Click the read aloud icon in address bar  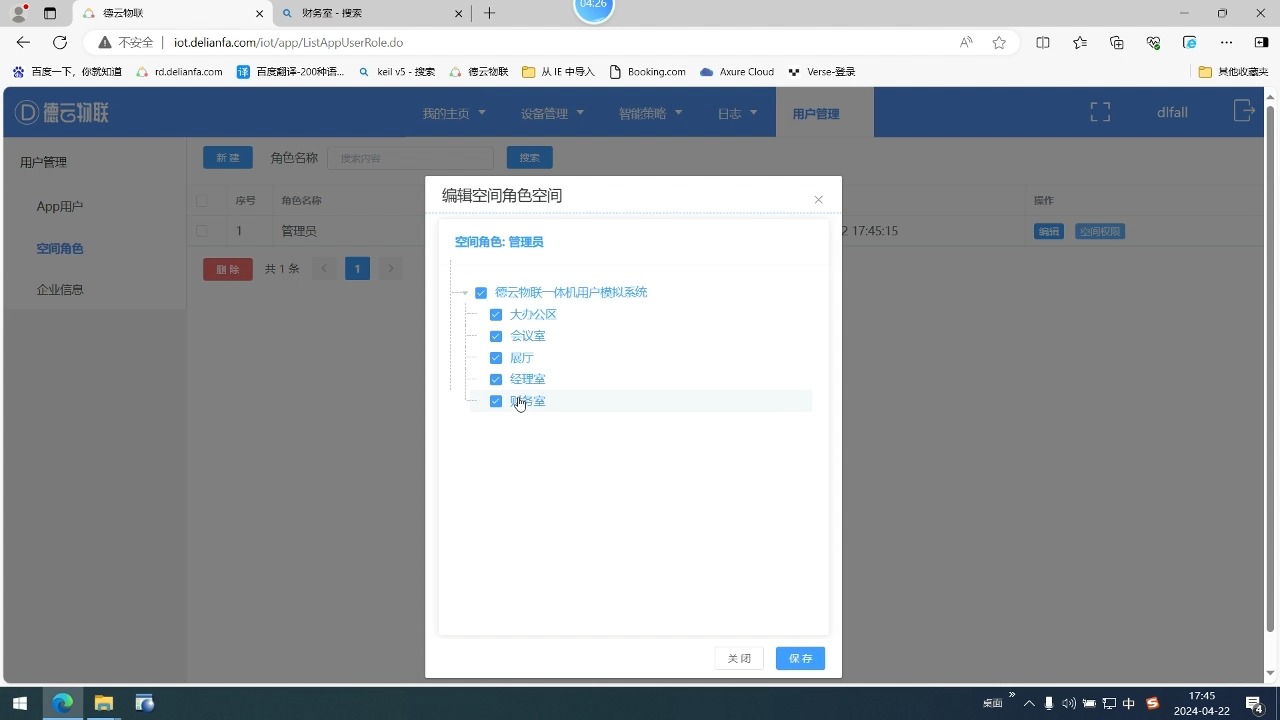coord(966,42)
